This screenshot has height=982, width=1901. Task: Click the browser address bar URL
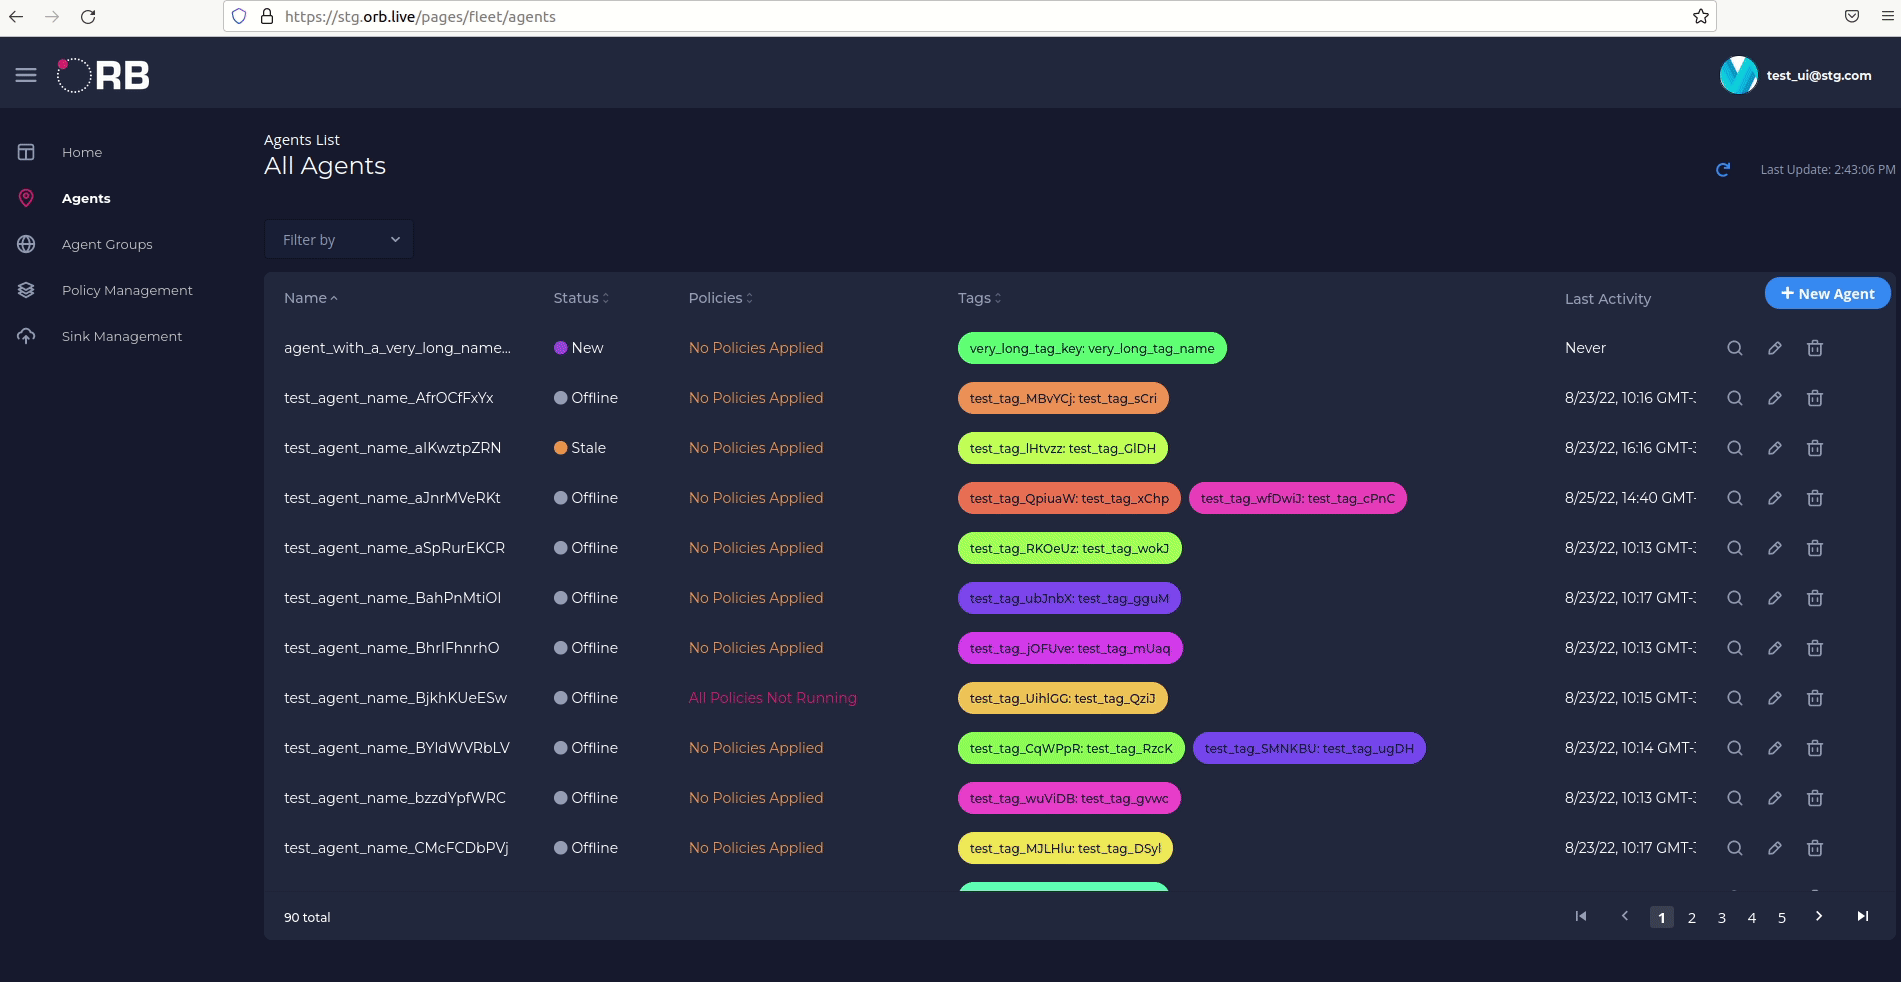[x=420, y=16]
